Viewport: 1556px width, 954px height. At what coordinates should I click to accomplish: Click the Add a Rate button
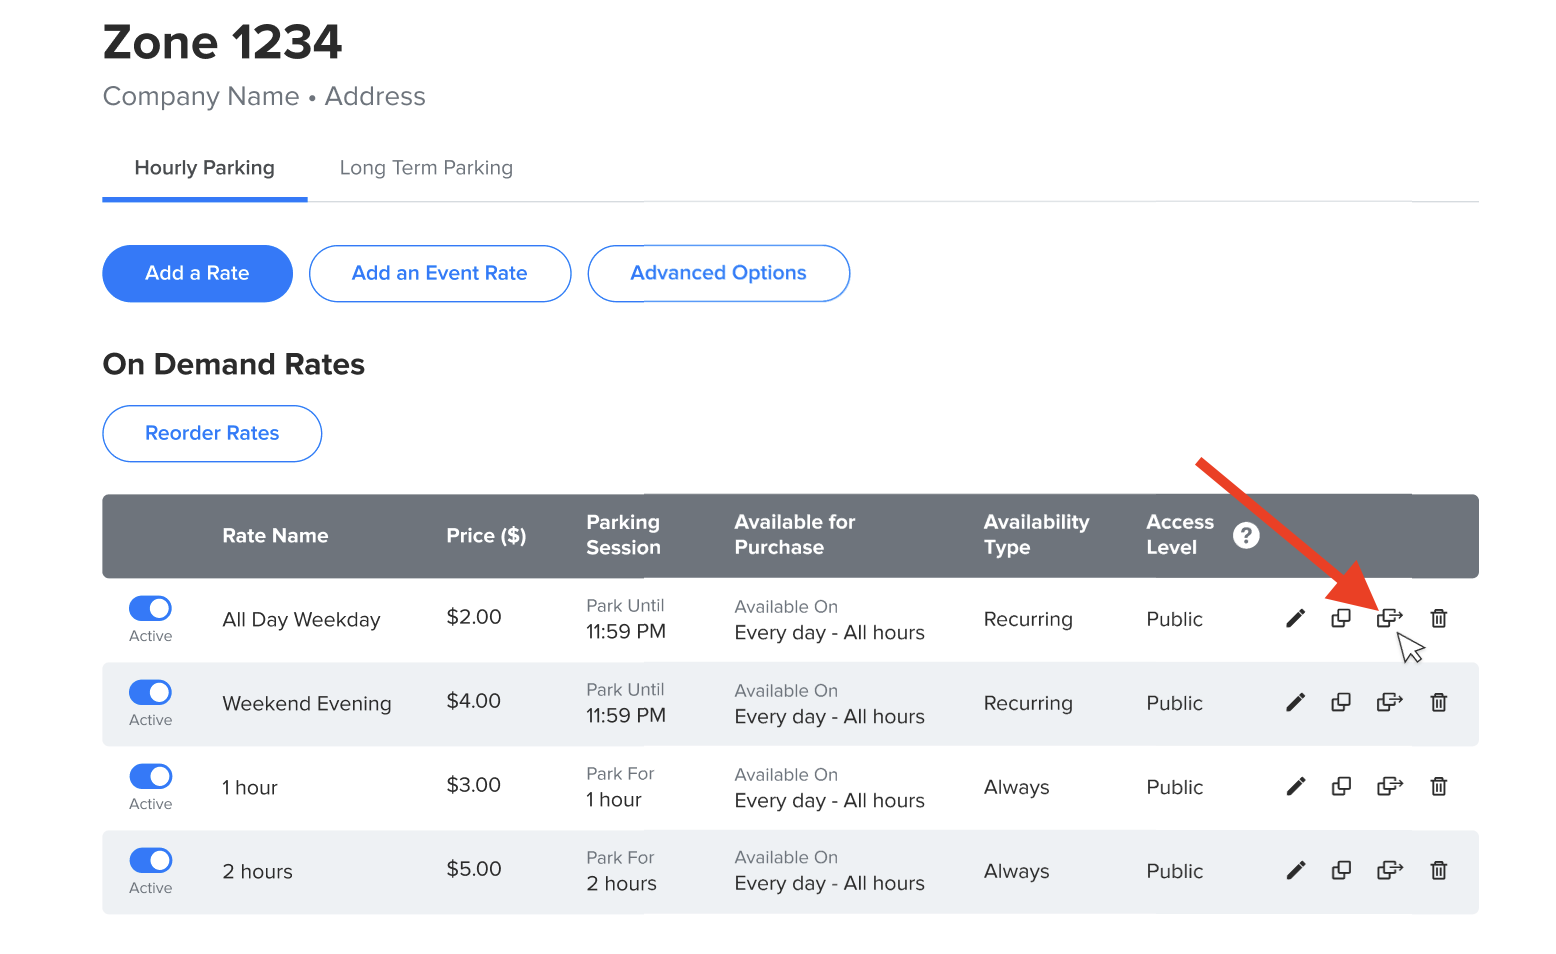(197, 273)
